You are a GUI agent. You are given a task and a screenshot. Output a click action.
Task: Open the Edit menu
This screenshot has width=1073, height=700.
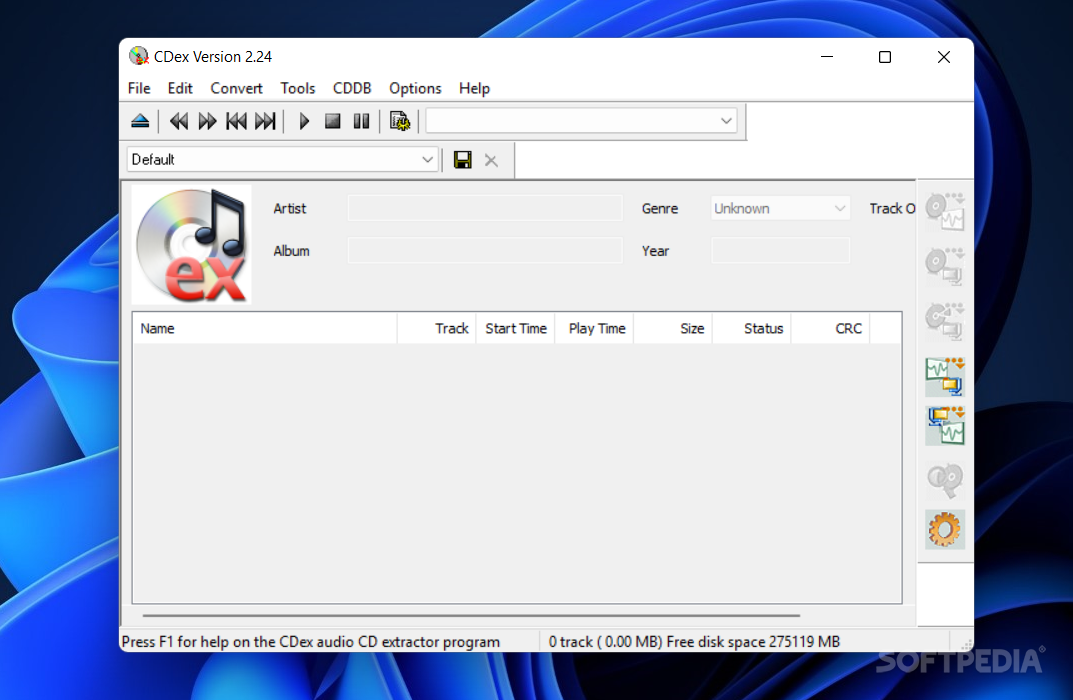tap(180, 88)
